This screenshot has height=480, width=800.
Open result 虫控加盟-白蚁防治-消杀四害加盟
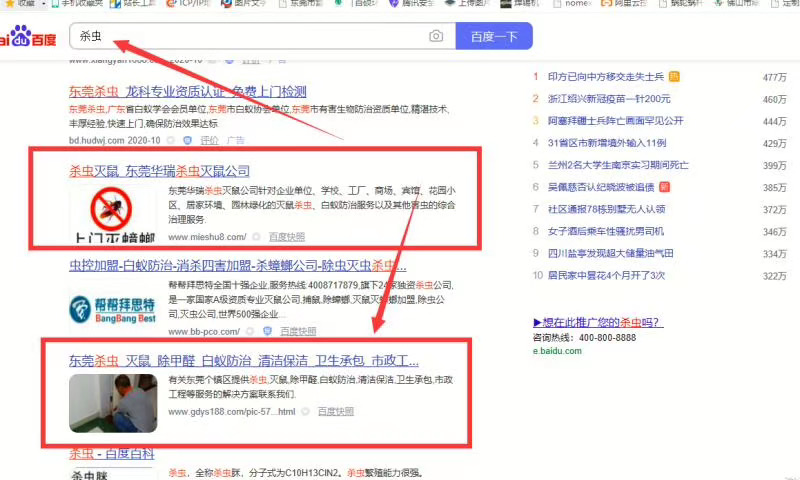point(238,266)
